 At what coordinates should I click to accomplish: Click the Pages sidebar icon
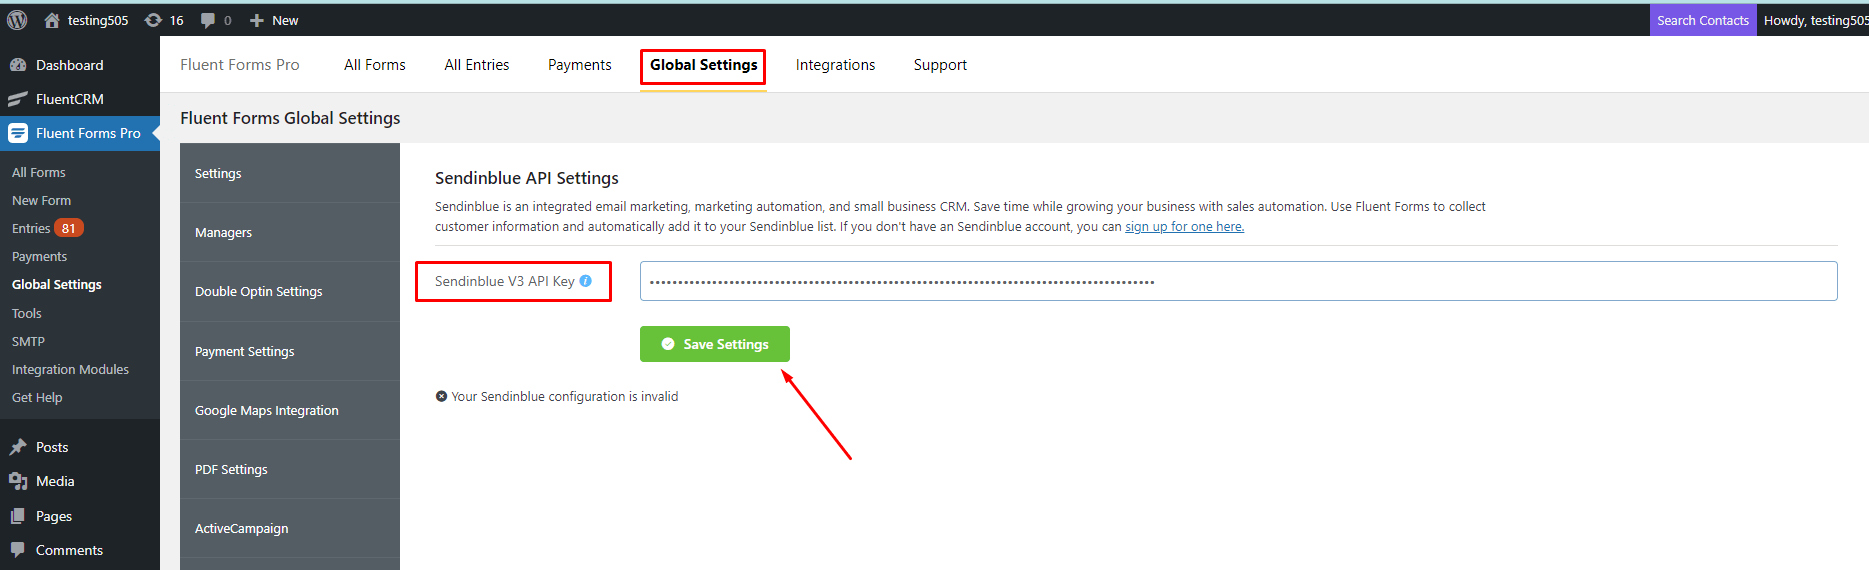coord(18,516)
